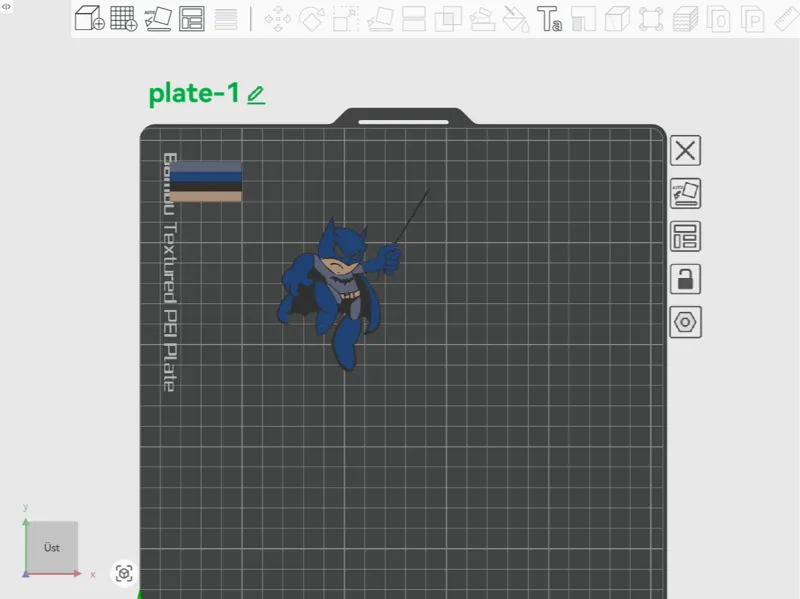Viewport: 800px width, 599px height.
Task: Click the perspective camera view icon
Action: click(124, 573)
